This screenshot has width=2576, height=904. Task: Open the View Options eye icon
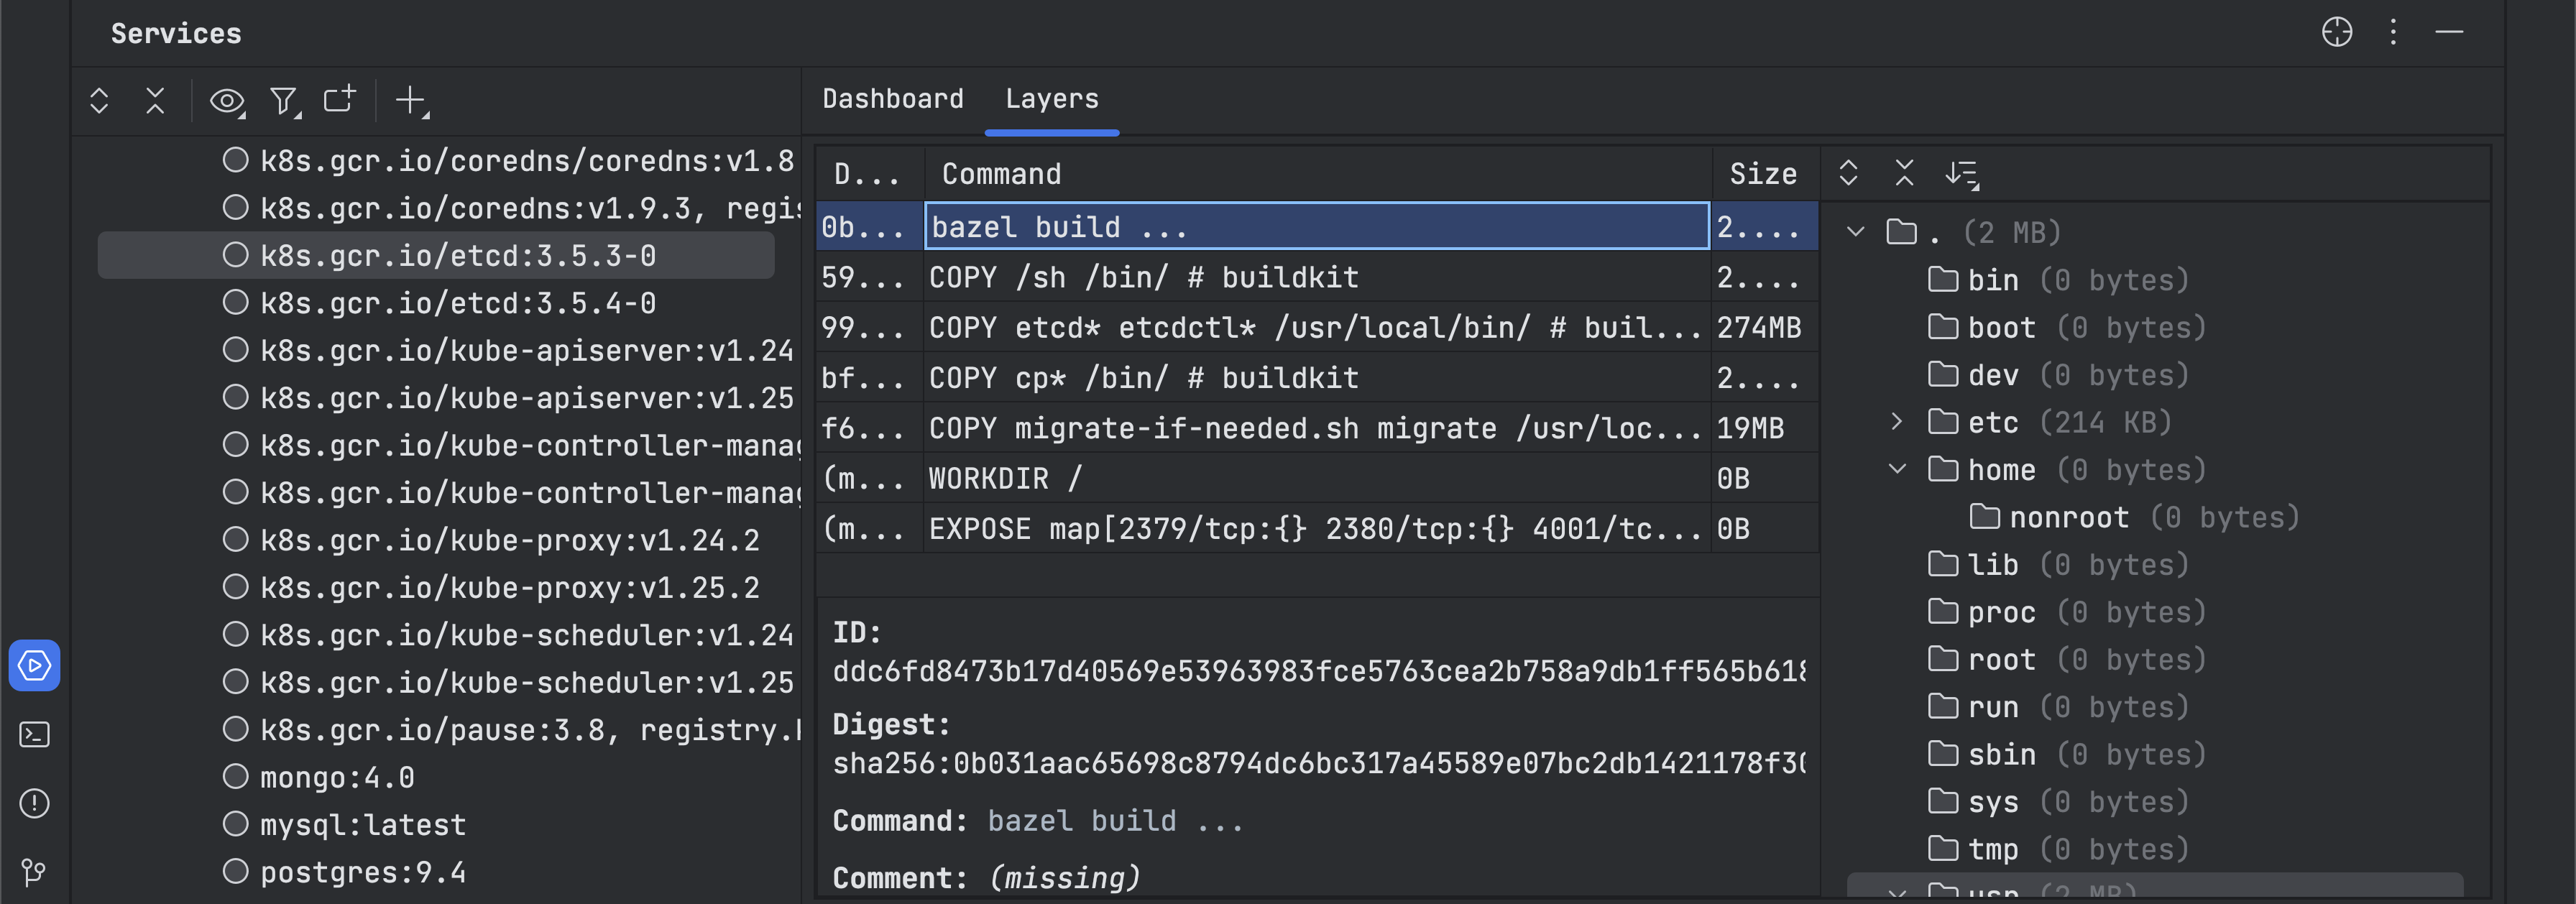226,101
